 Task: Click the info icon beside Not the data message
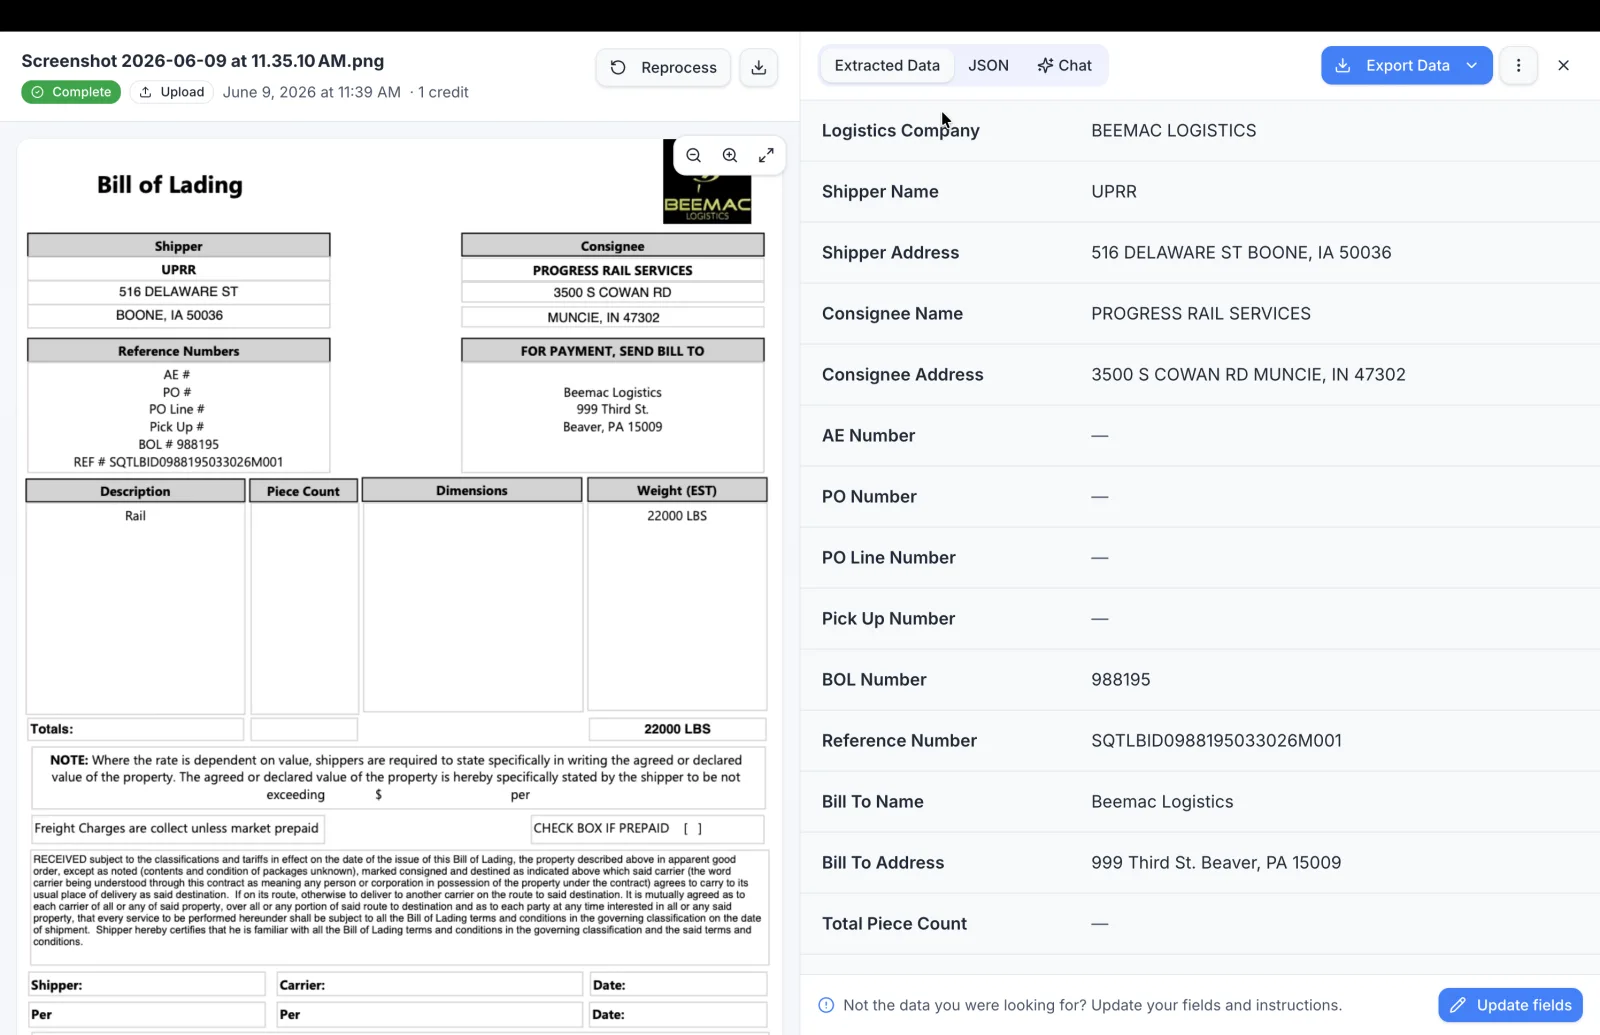(826, 1005)
